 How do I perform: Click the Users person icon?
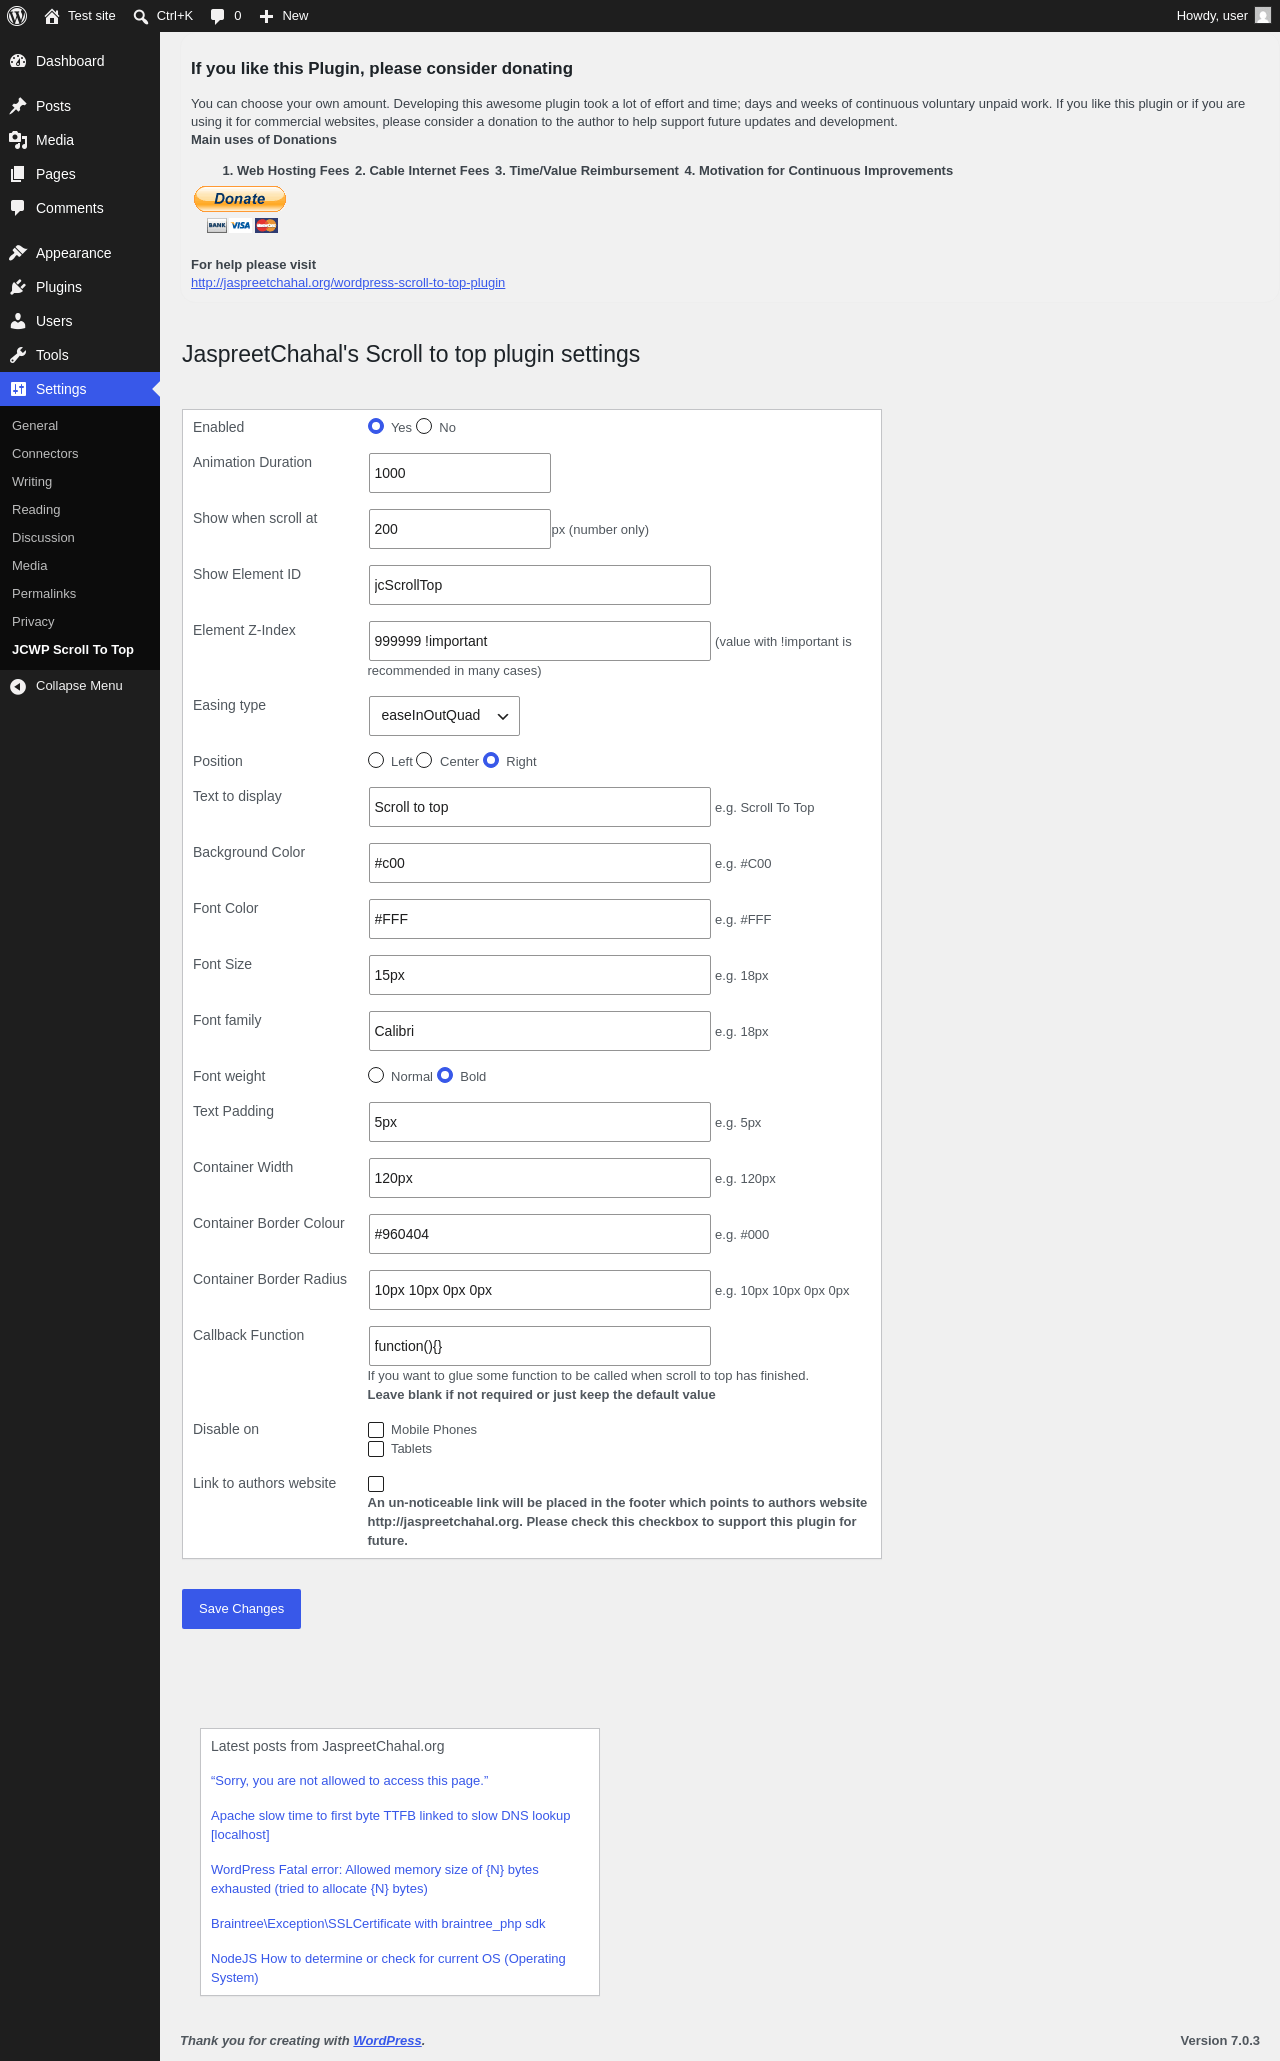pyautogui.click(x=18, y=321)
